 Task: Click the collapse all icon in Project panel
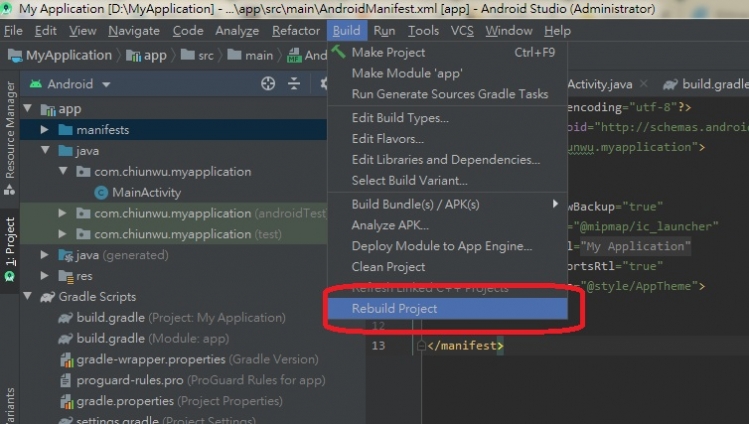click(294, 84)
